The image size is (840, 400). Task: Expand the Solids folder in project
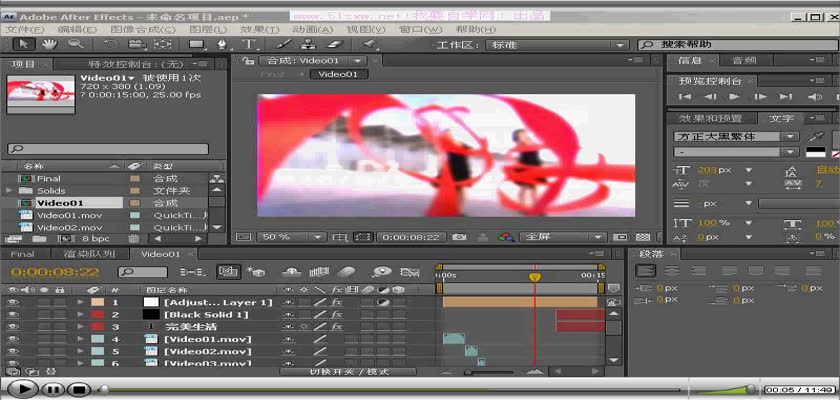point(9,191)
